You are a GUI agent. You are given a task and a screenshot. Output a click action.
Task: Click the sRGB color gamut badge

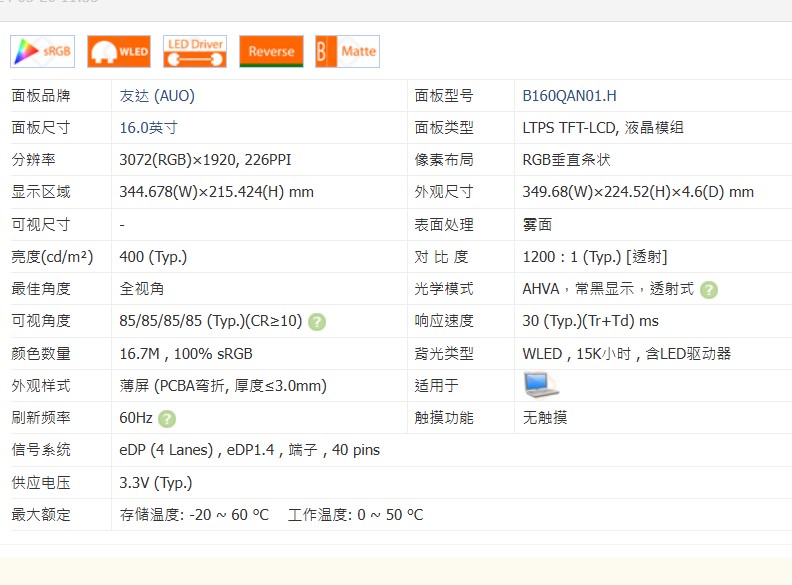coord(42,52)
